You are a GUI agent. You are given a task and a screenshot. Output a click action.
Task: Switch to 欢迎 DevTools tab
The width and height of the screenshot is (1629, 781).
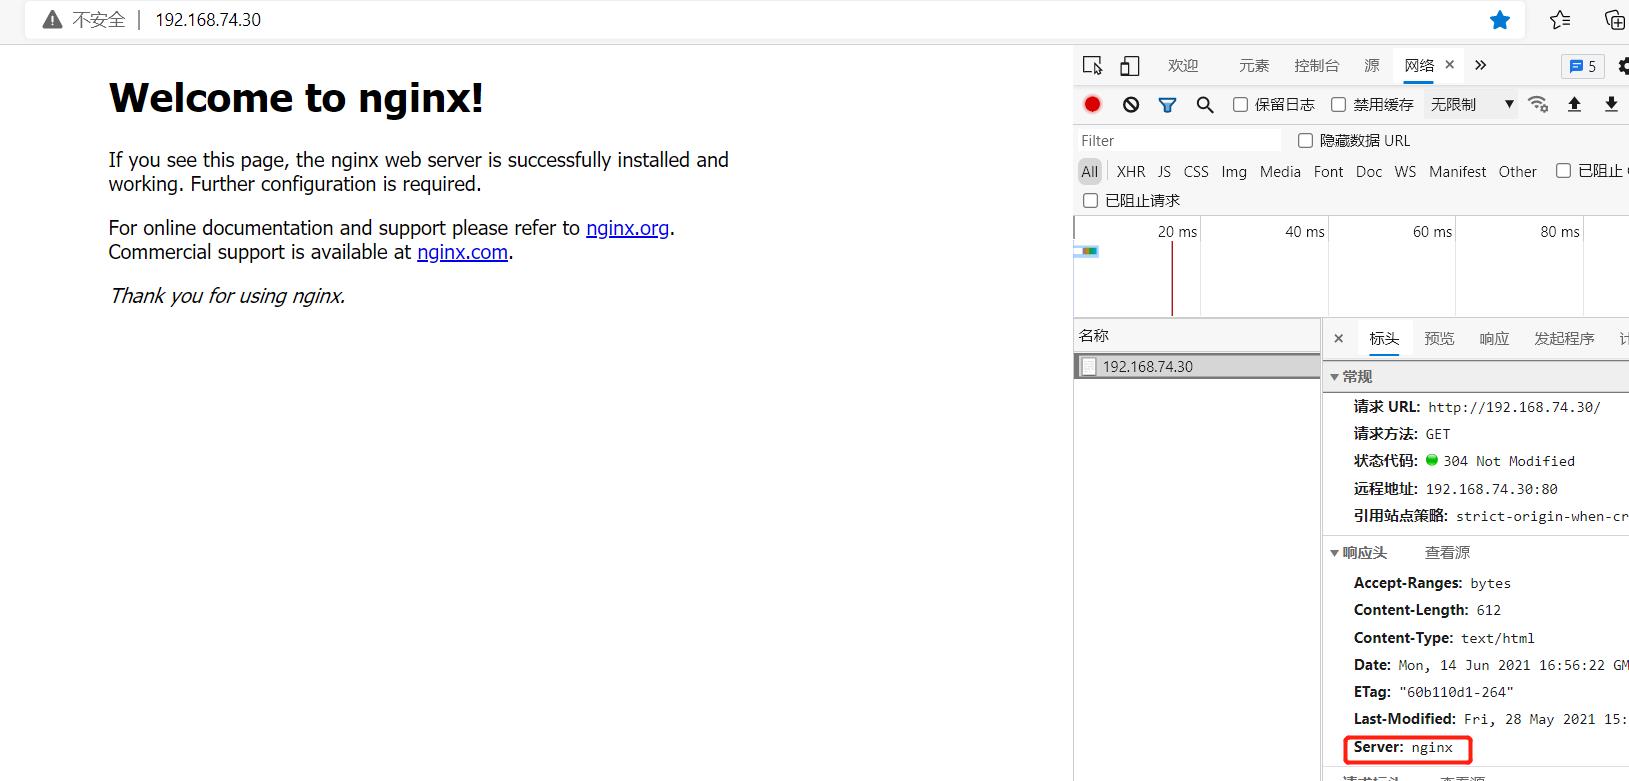1183,65
